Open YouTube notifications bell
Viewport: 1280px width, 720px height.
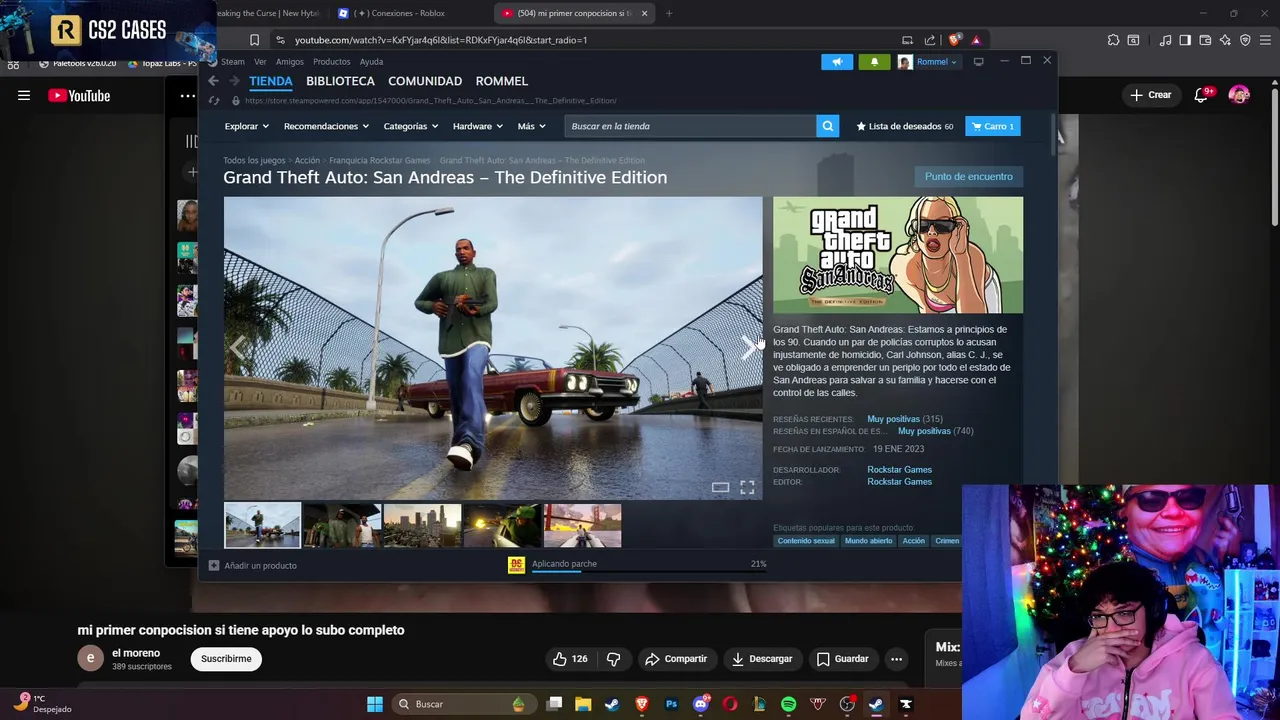point(1201,96)
